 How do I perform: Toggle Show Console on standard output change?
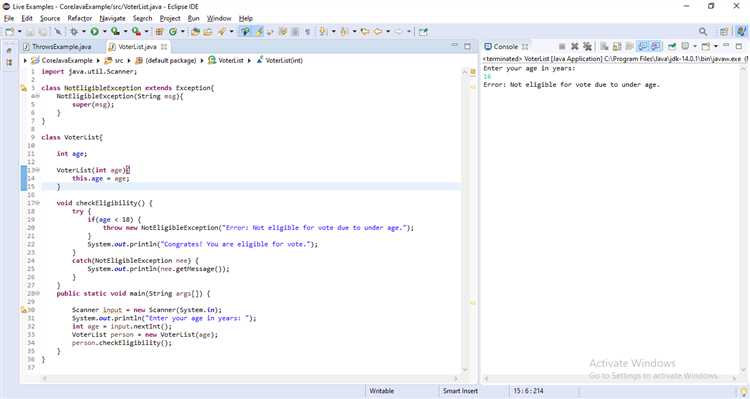[643, 46]
